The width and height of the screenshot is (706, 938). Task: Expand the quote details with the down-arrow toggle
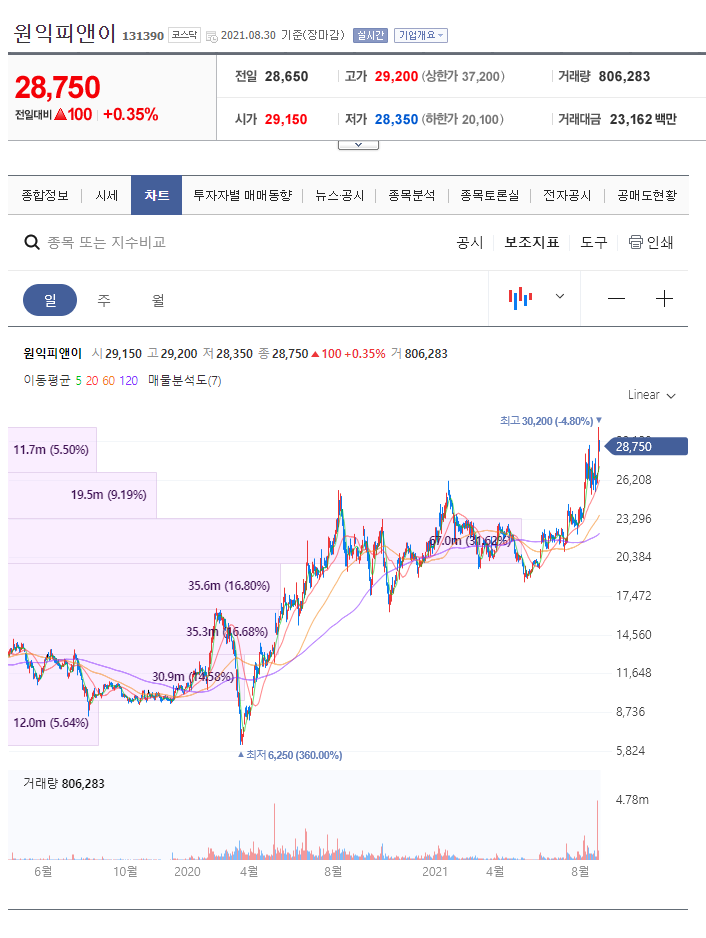pos(358,145)
